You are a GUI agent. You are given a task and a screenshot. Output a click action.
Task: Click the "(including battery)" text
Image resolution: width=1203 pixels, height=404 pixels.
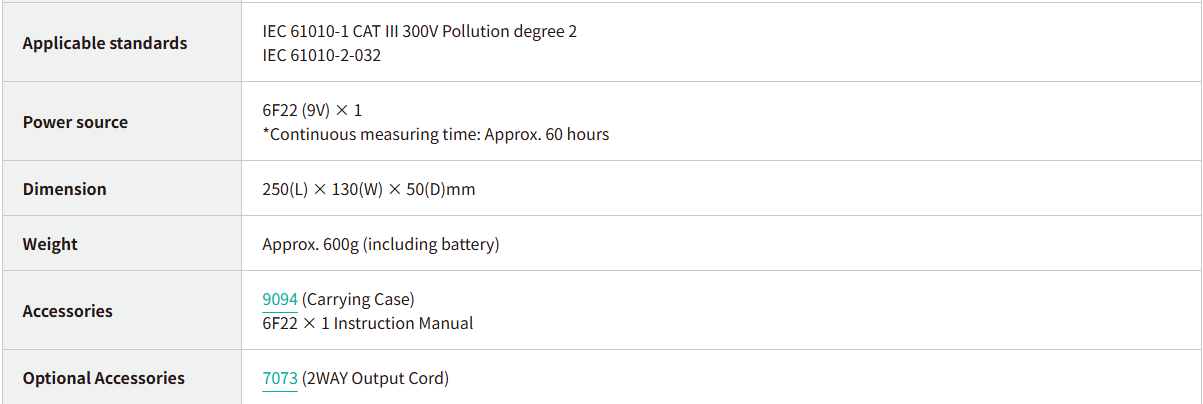click(431, 244)
